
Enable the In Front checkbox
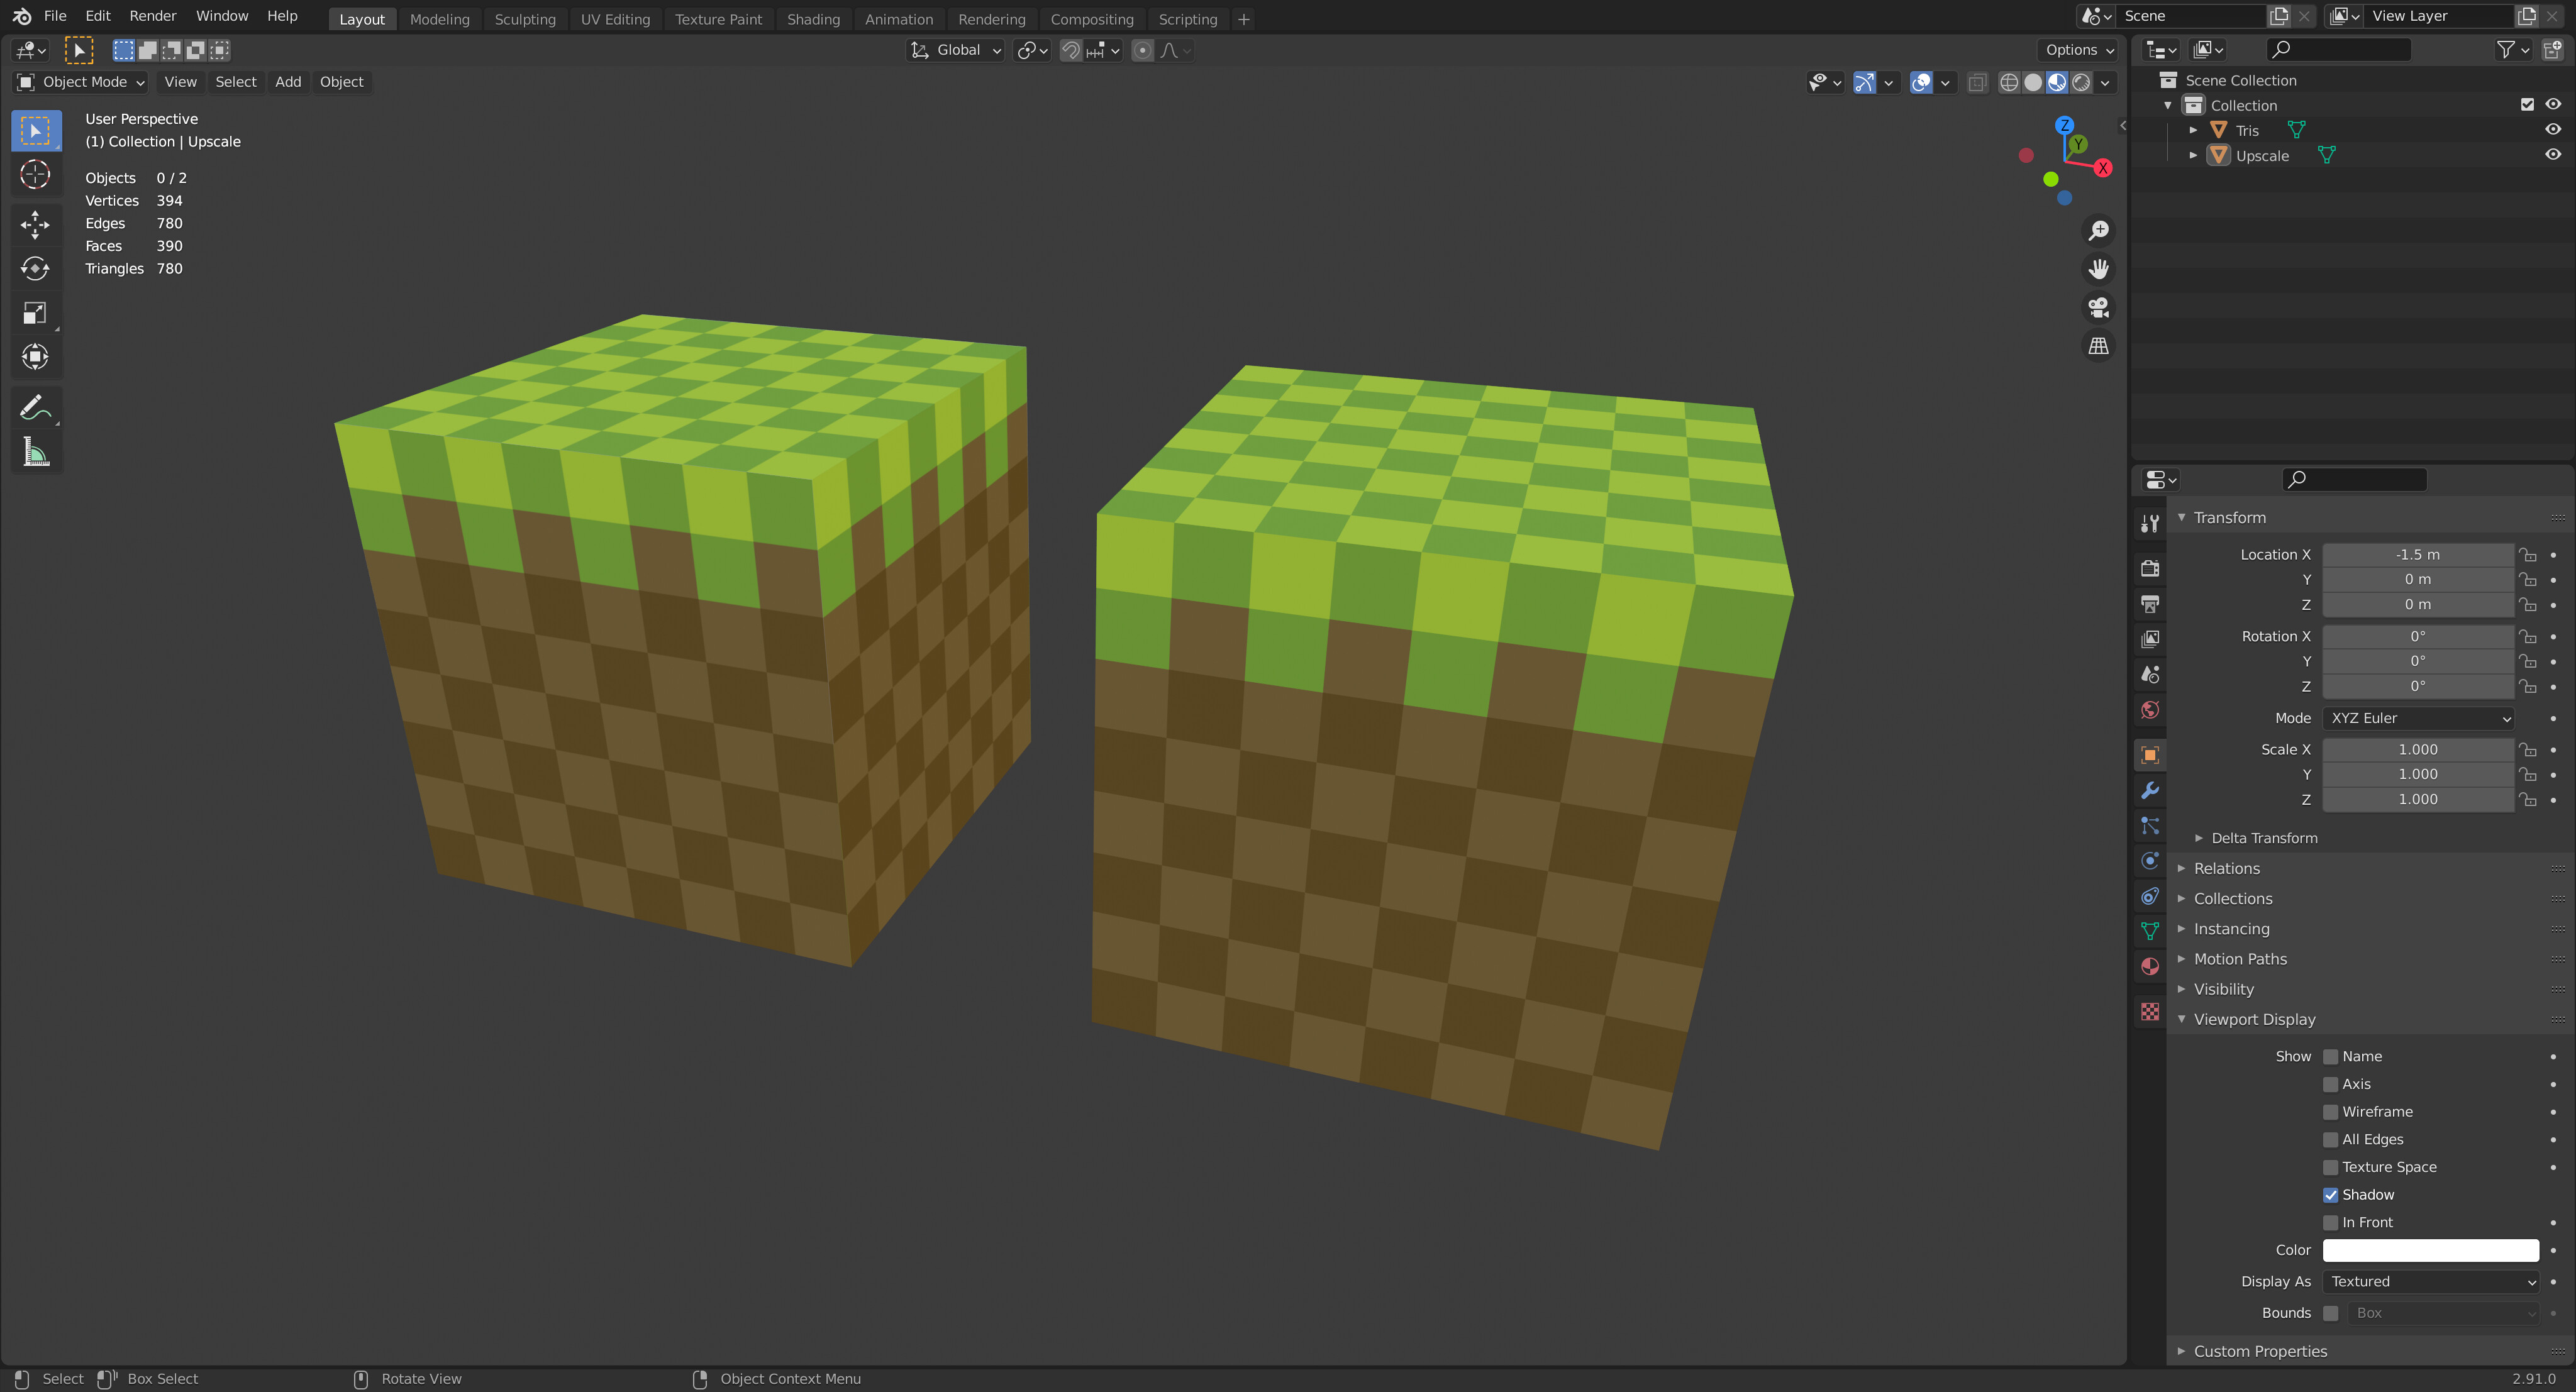2331,1223
